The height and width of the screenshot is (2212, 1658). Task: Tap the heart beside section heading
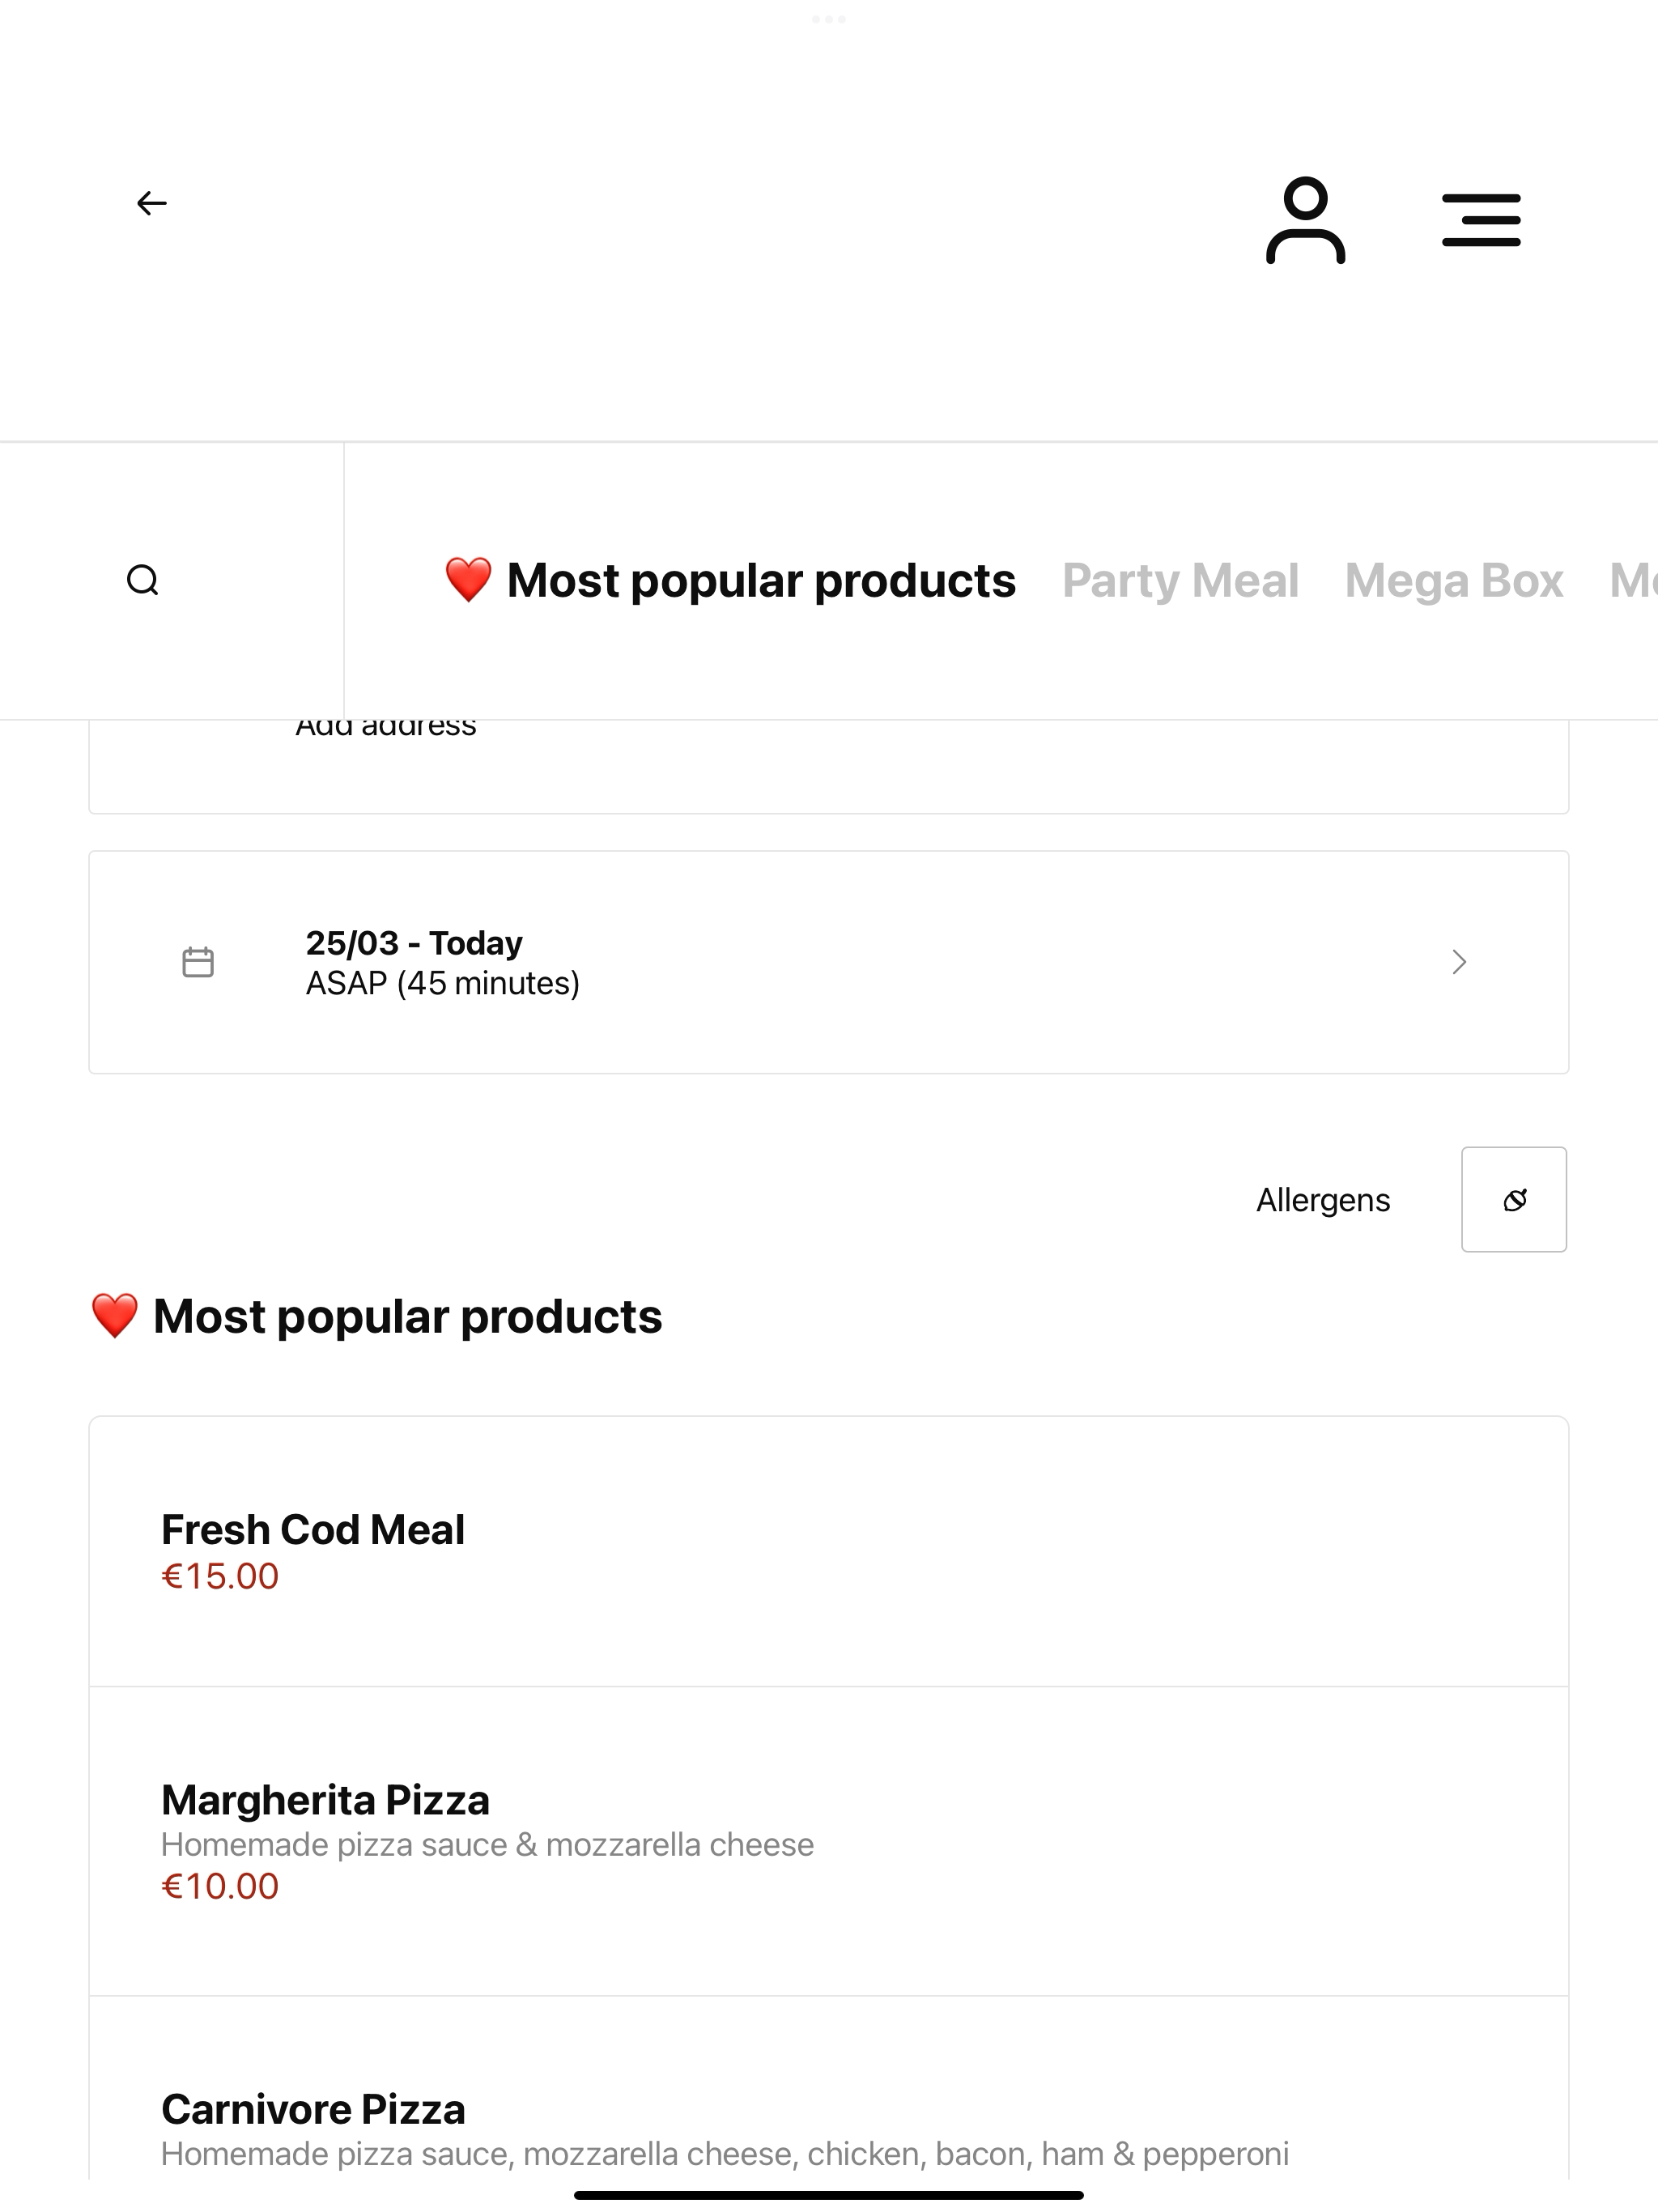click(114, 1316)
